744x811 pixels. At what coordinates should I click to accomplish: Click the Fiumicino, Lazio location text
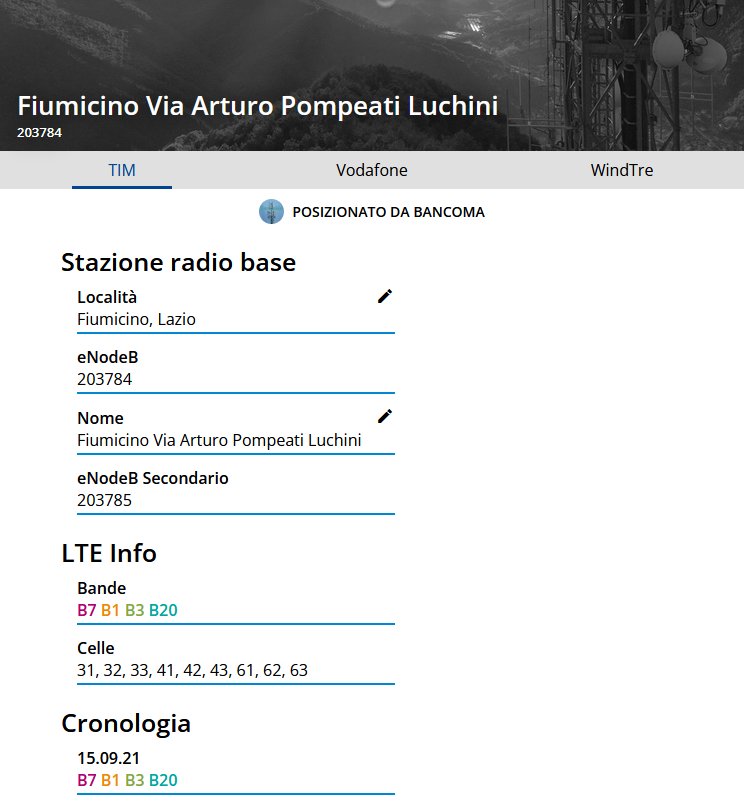(137, 320)
